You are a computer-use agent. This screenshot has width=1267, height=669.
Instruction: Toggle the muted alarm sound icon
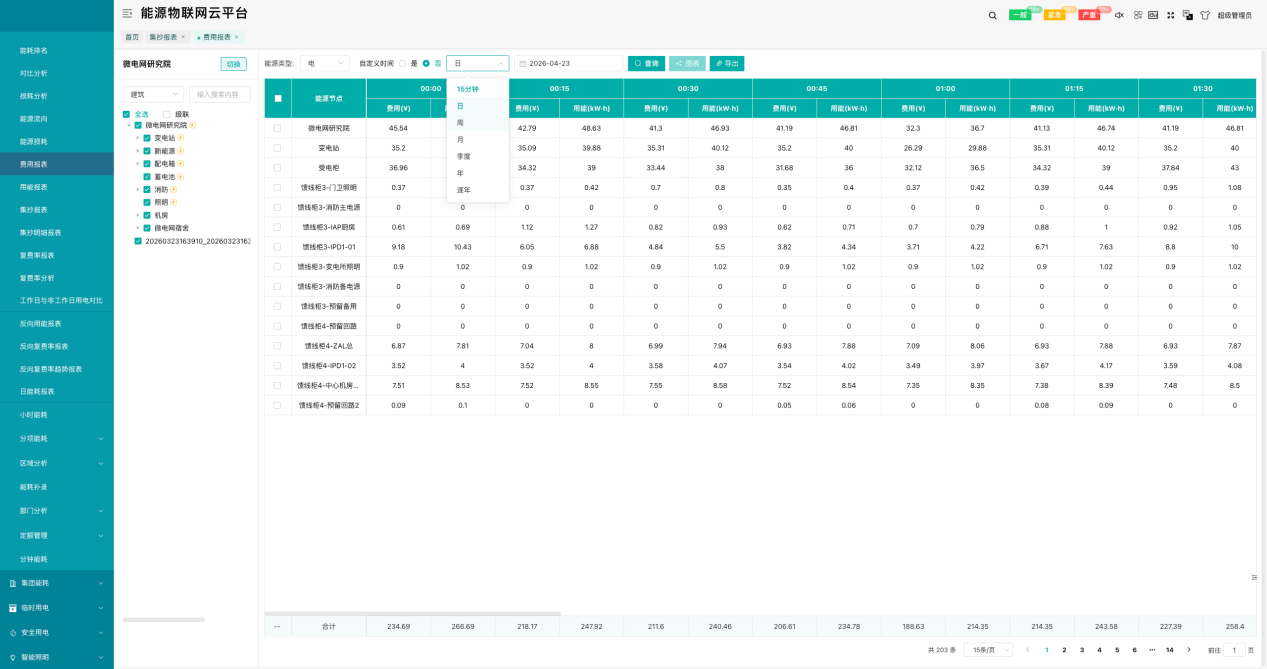[x=1119, y=15]
